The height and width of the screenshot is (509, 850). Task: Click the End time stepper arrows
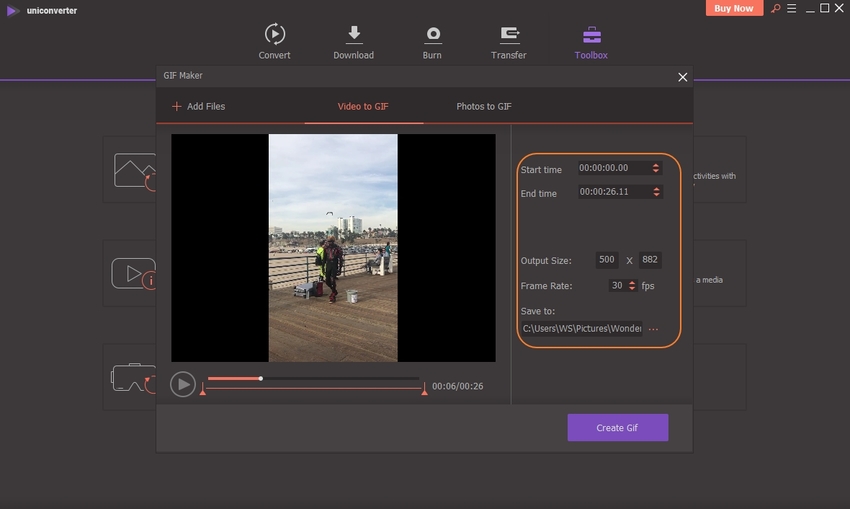tap(655, 192)
